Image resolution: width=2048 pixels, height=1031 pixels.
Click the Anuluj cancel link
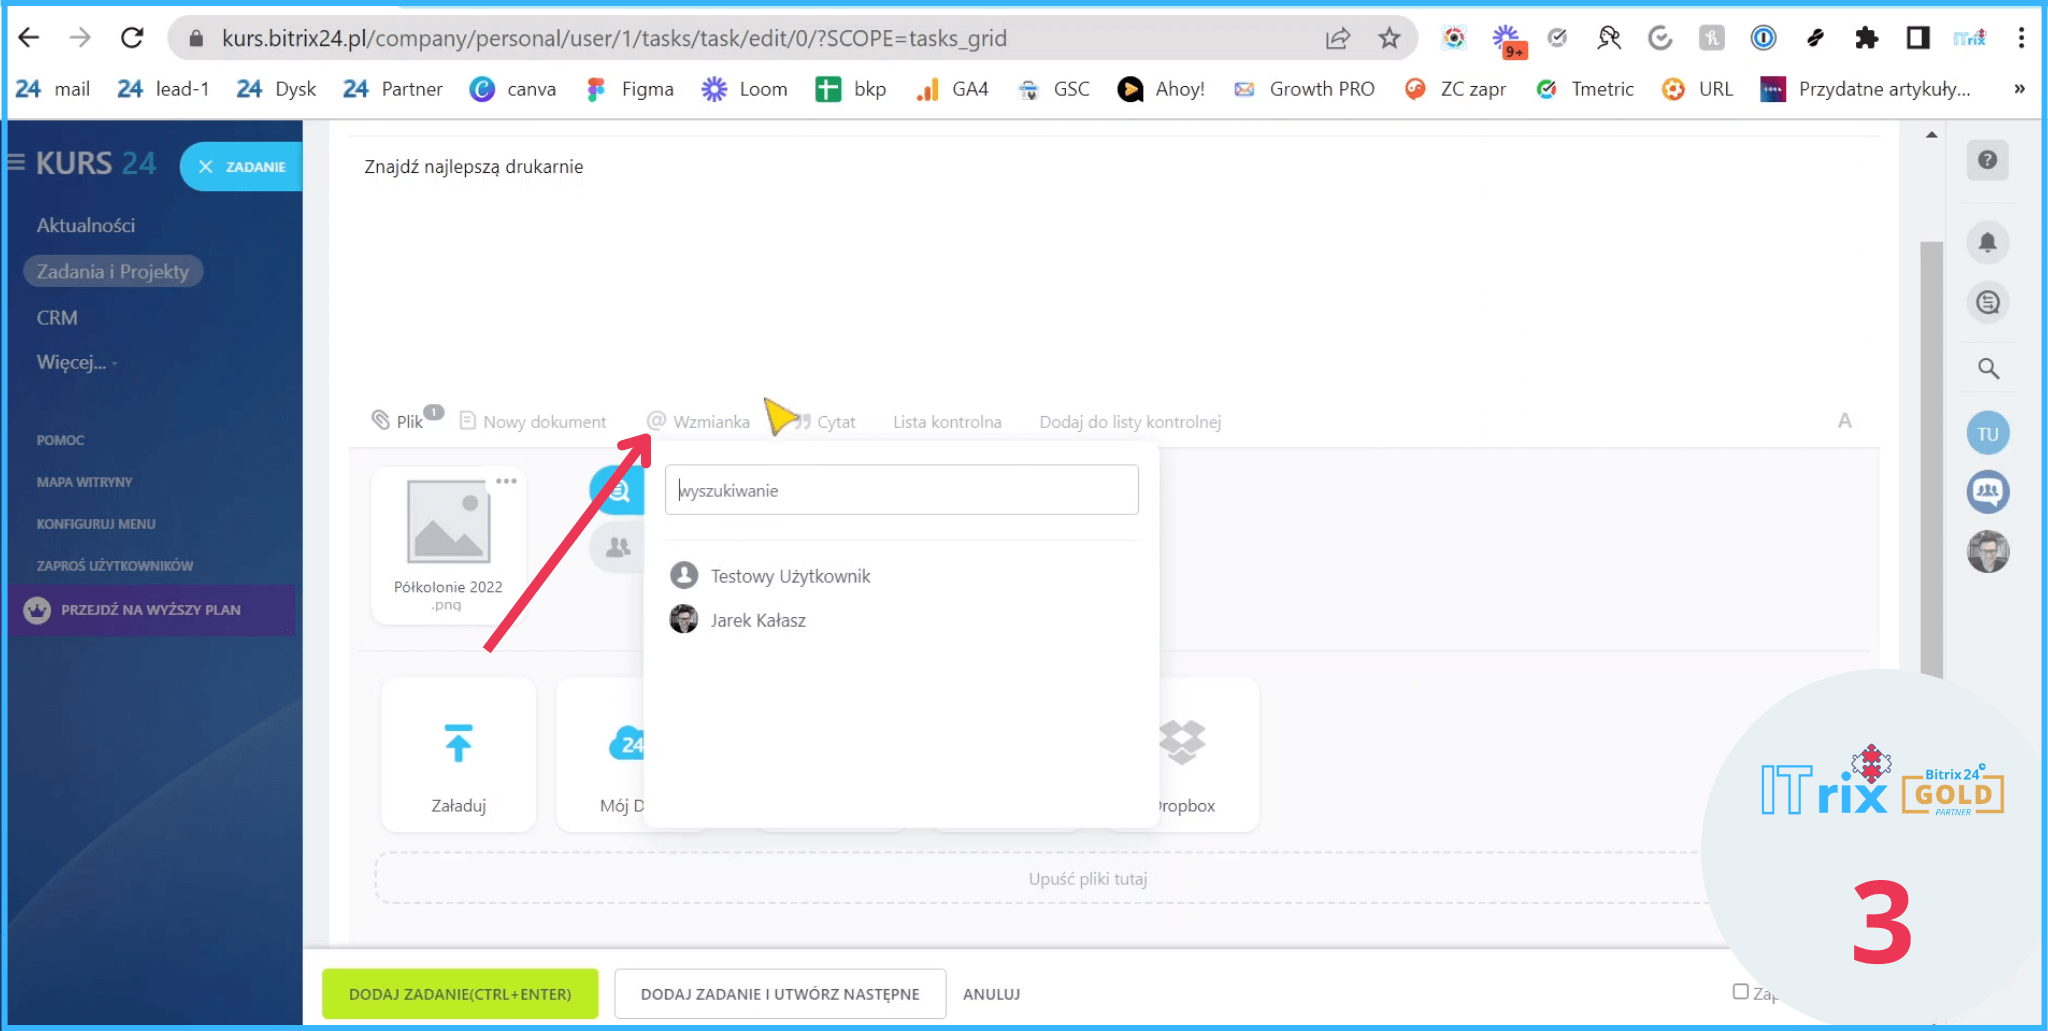coord(991,994)
